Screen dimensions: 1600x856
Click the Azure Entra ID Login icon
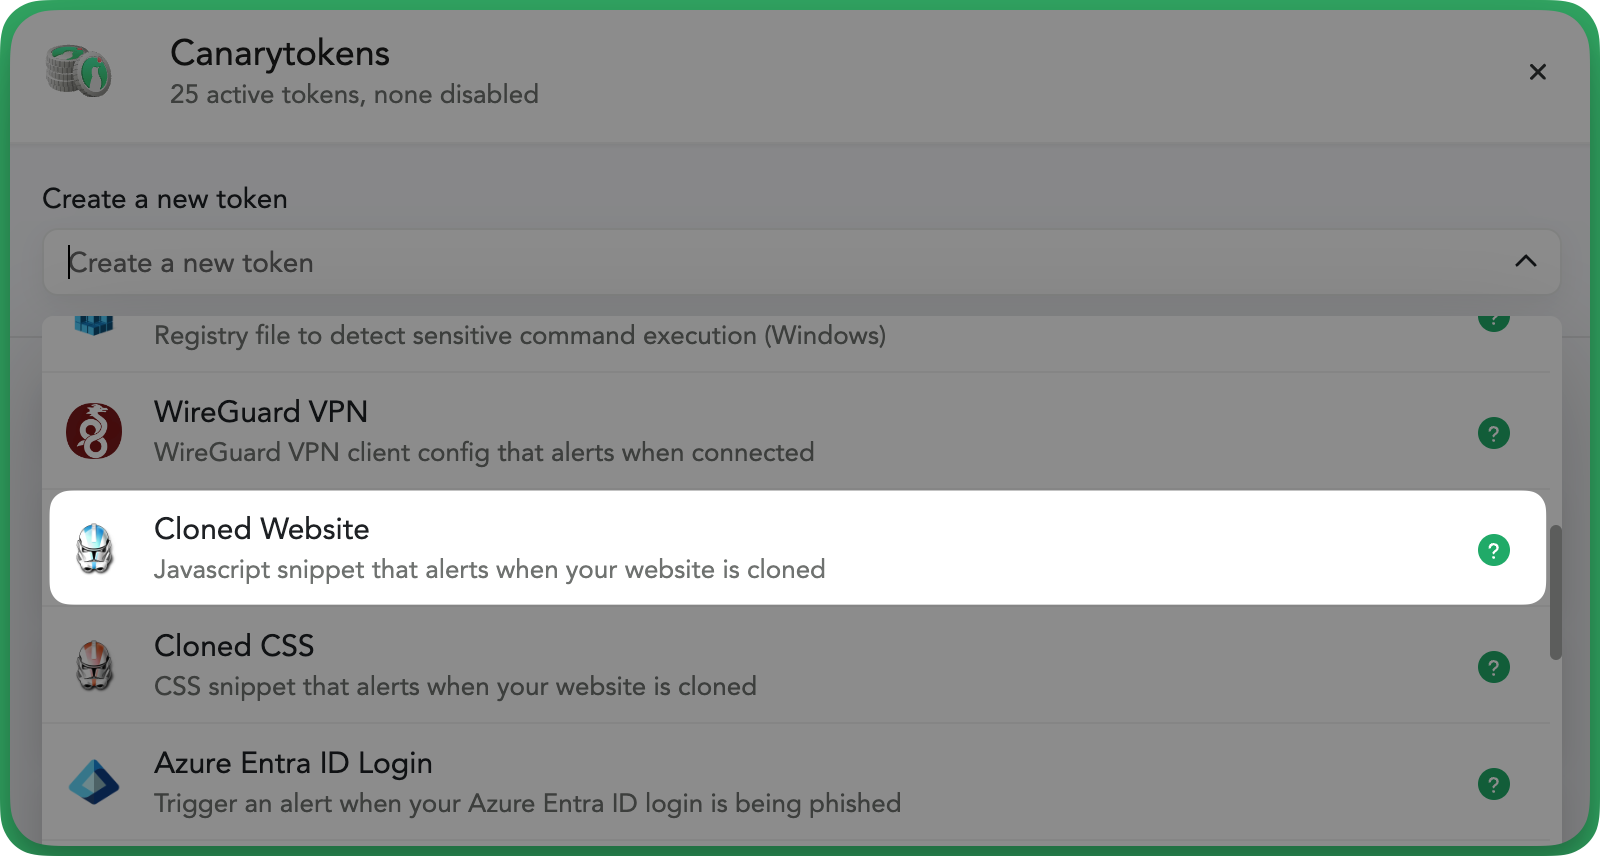pos(94,782)
